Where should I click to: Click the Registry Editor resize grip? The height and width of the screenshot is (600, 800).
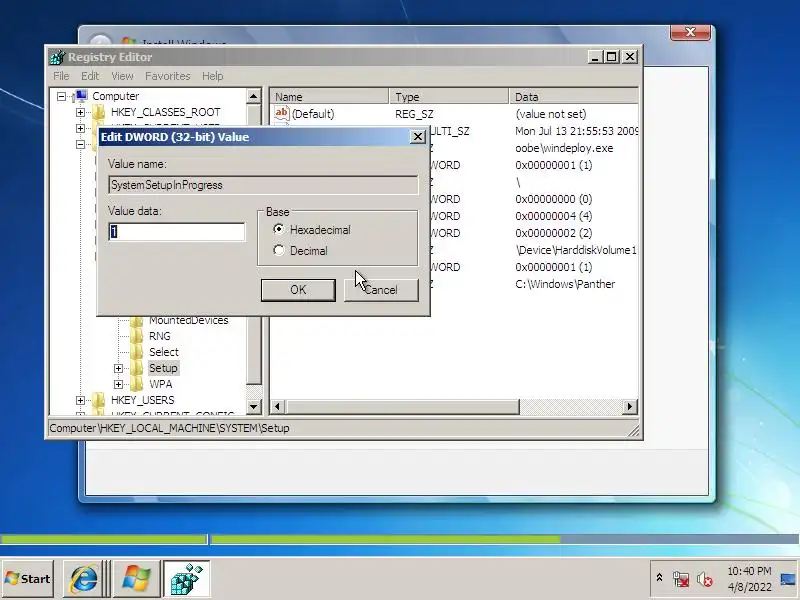(x=634, y=432)
